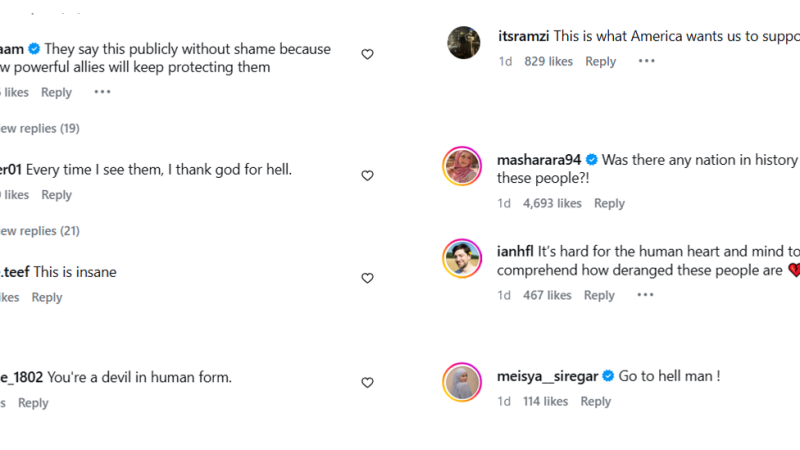This screenshot has height=450, width=800.
Task: Expand the 19 replies thread
Action: [x=40, y=129]
